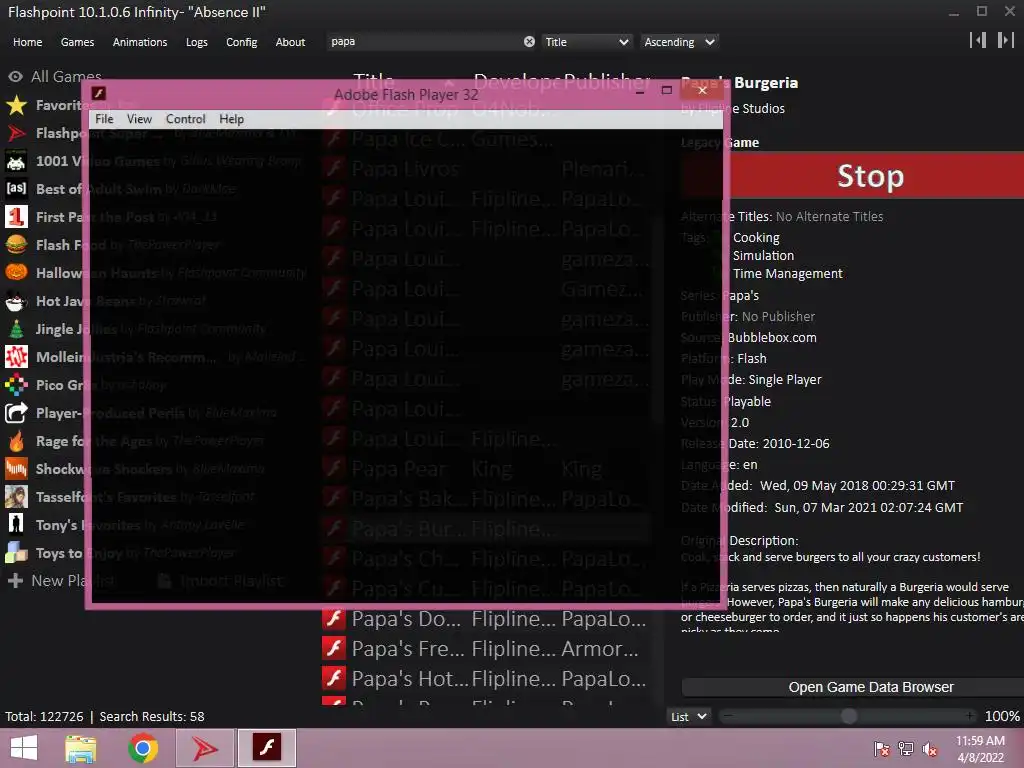Image resolution: width=1024 pixels, height=768 pixels.
Task: Open the Shockwave Shockers playlist icon
Action: pos(16,469)
